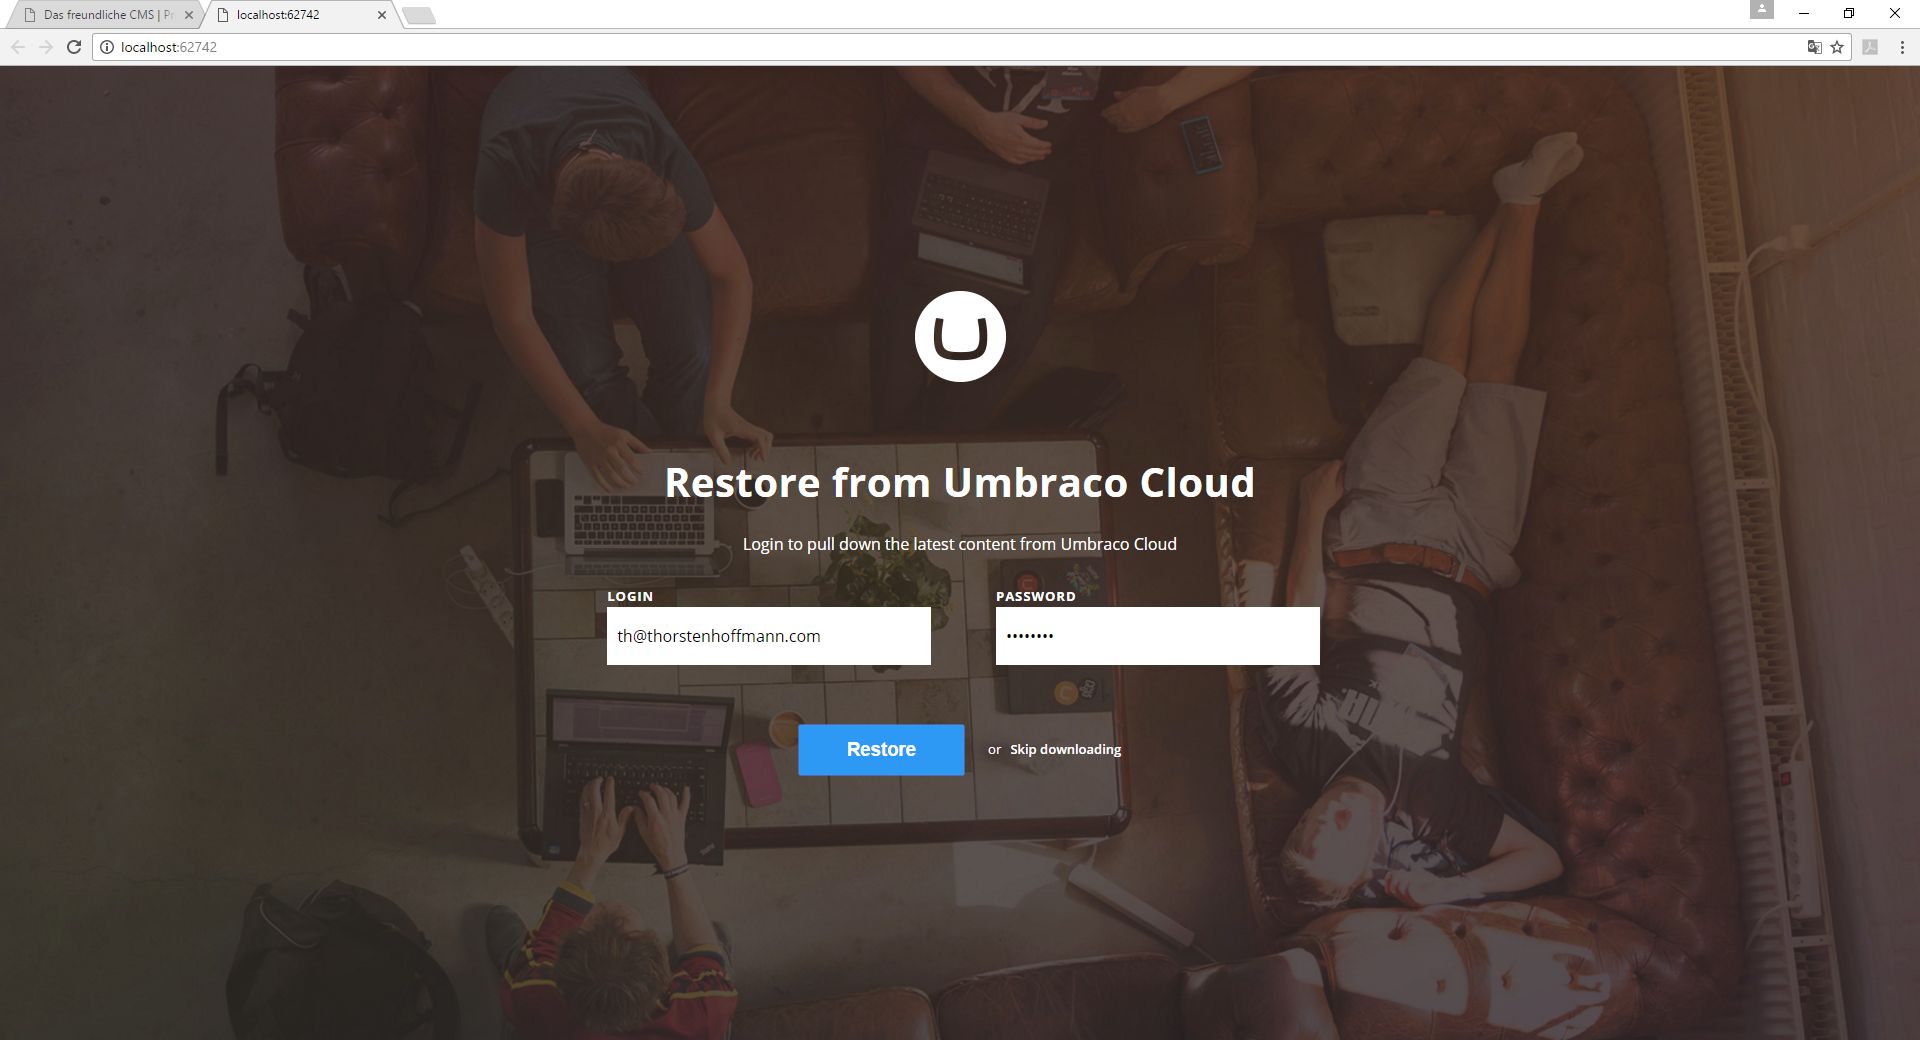Go back to previous page
The width and height of the screenshot is (1920, 1040).
[x=18, y=47]
